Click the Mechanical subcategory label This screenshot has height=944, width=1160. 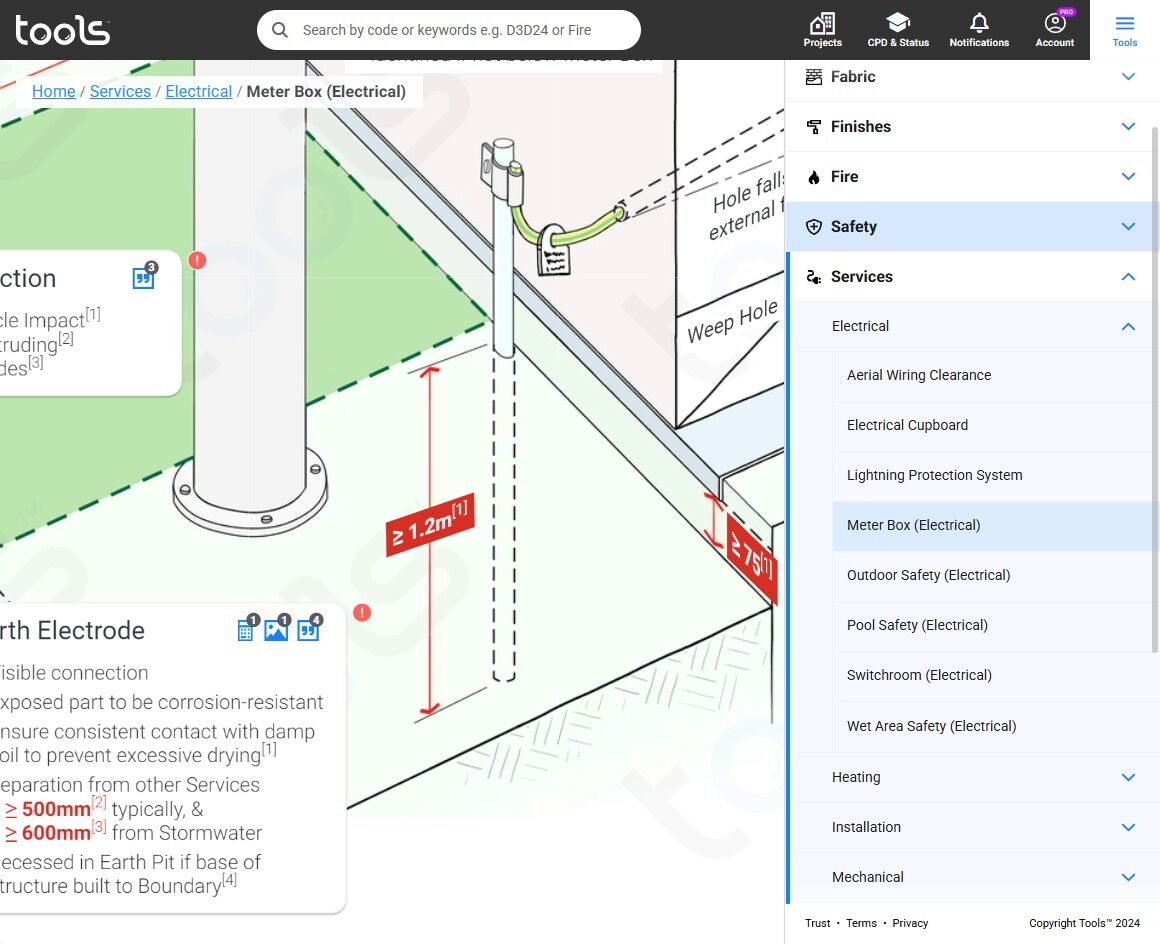(868, 877)
